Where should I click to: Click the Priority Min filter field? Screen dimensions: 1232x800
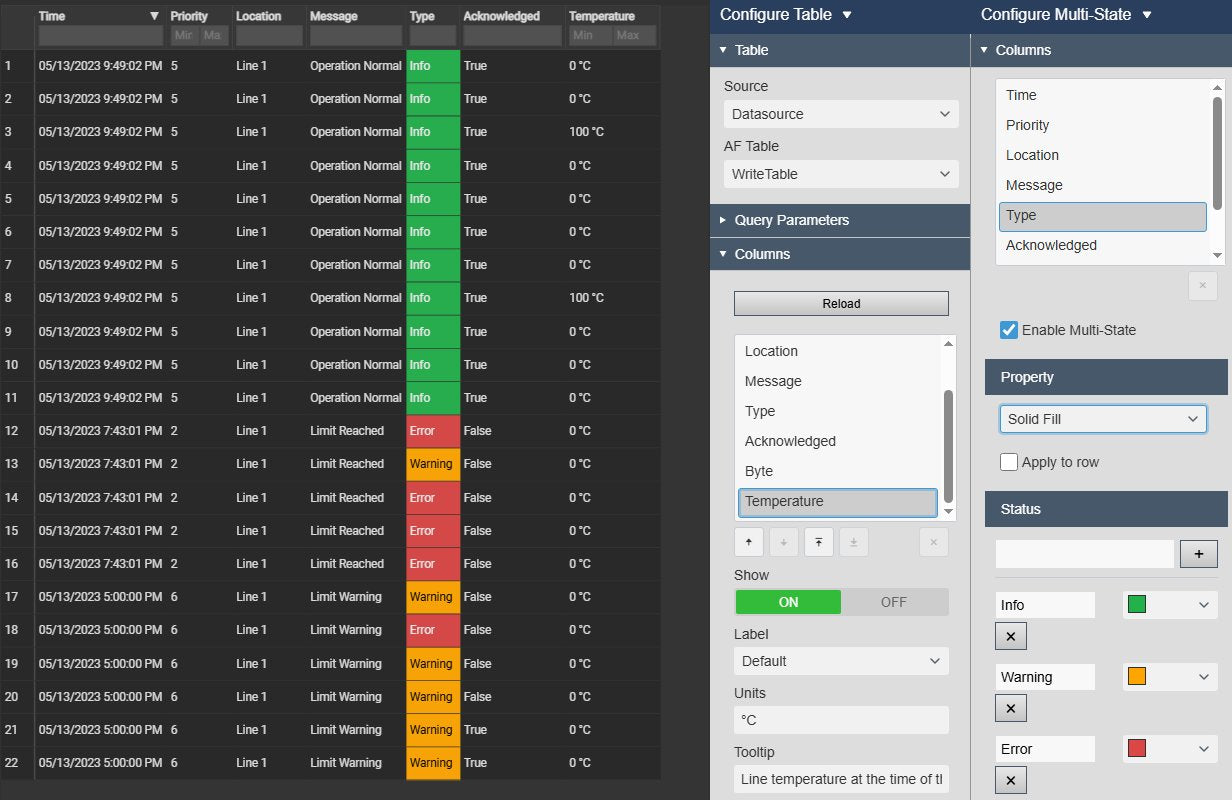[x=184, y=36]
